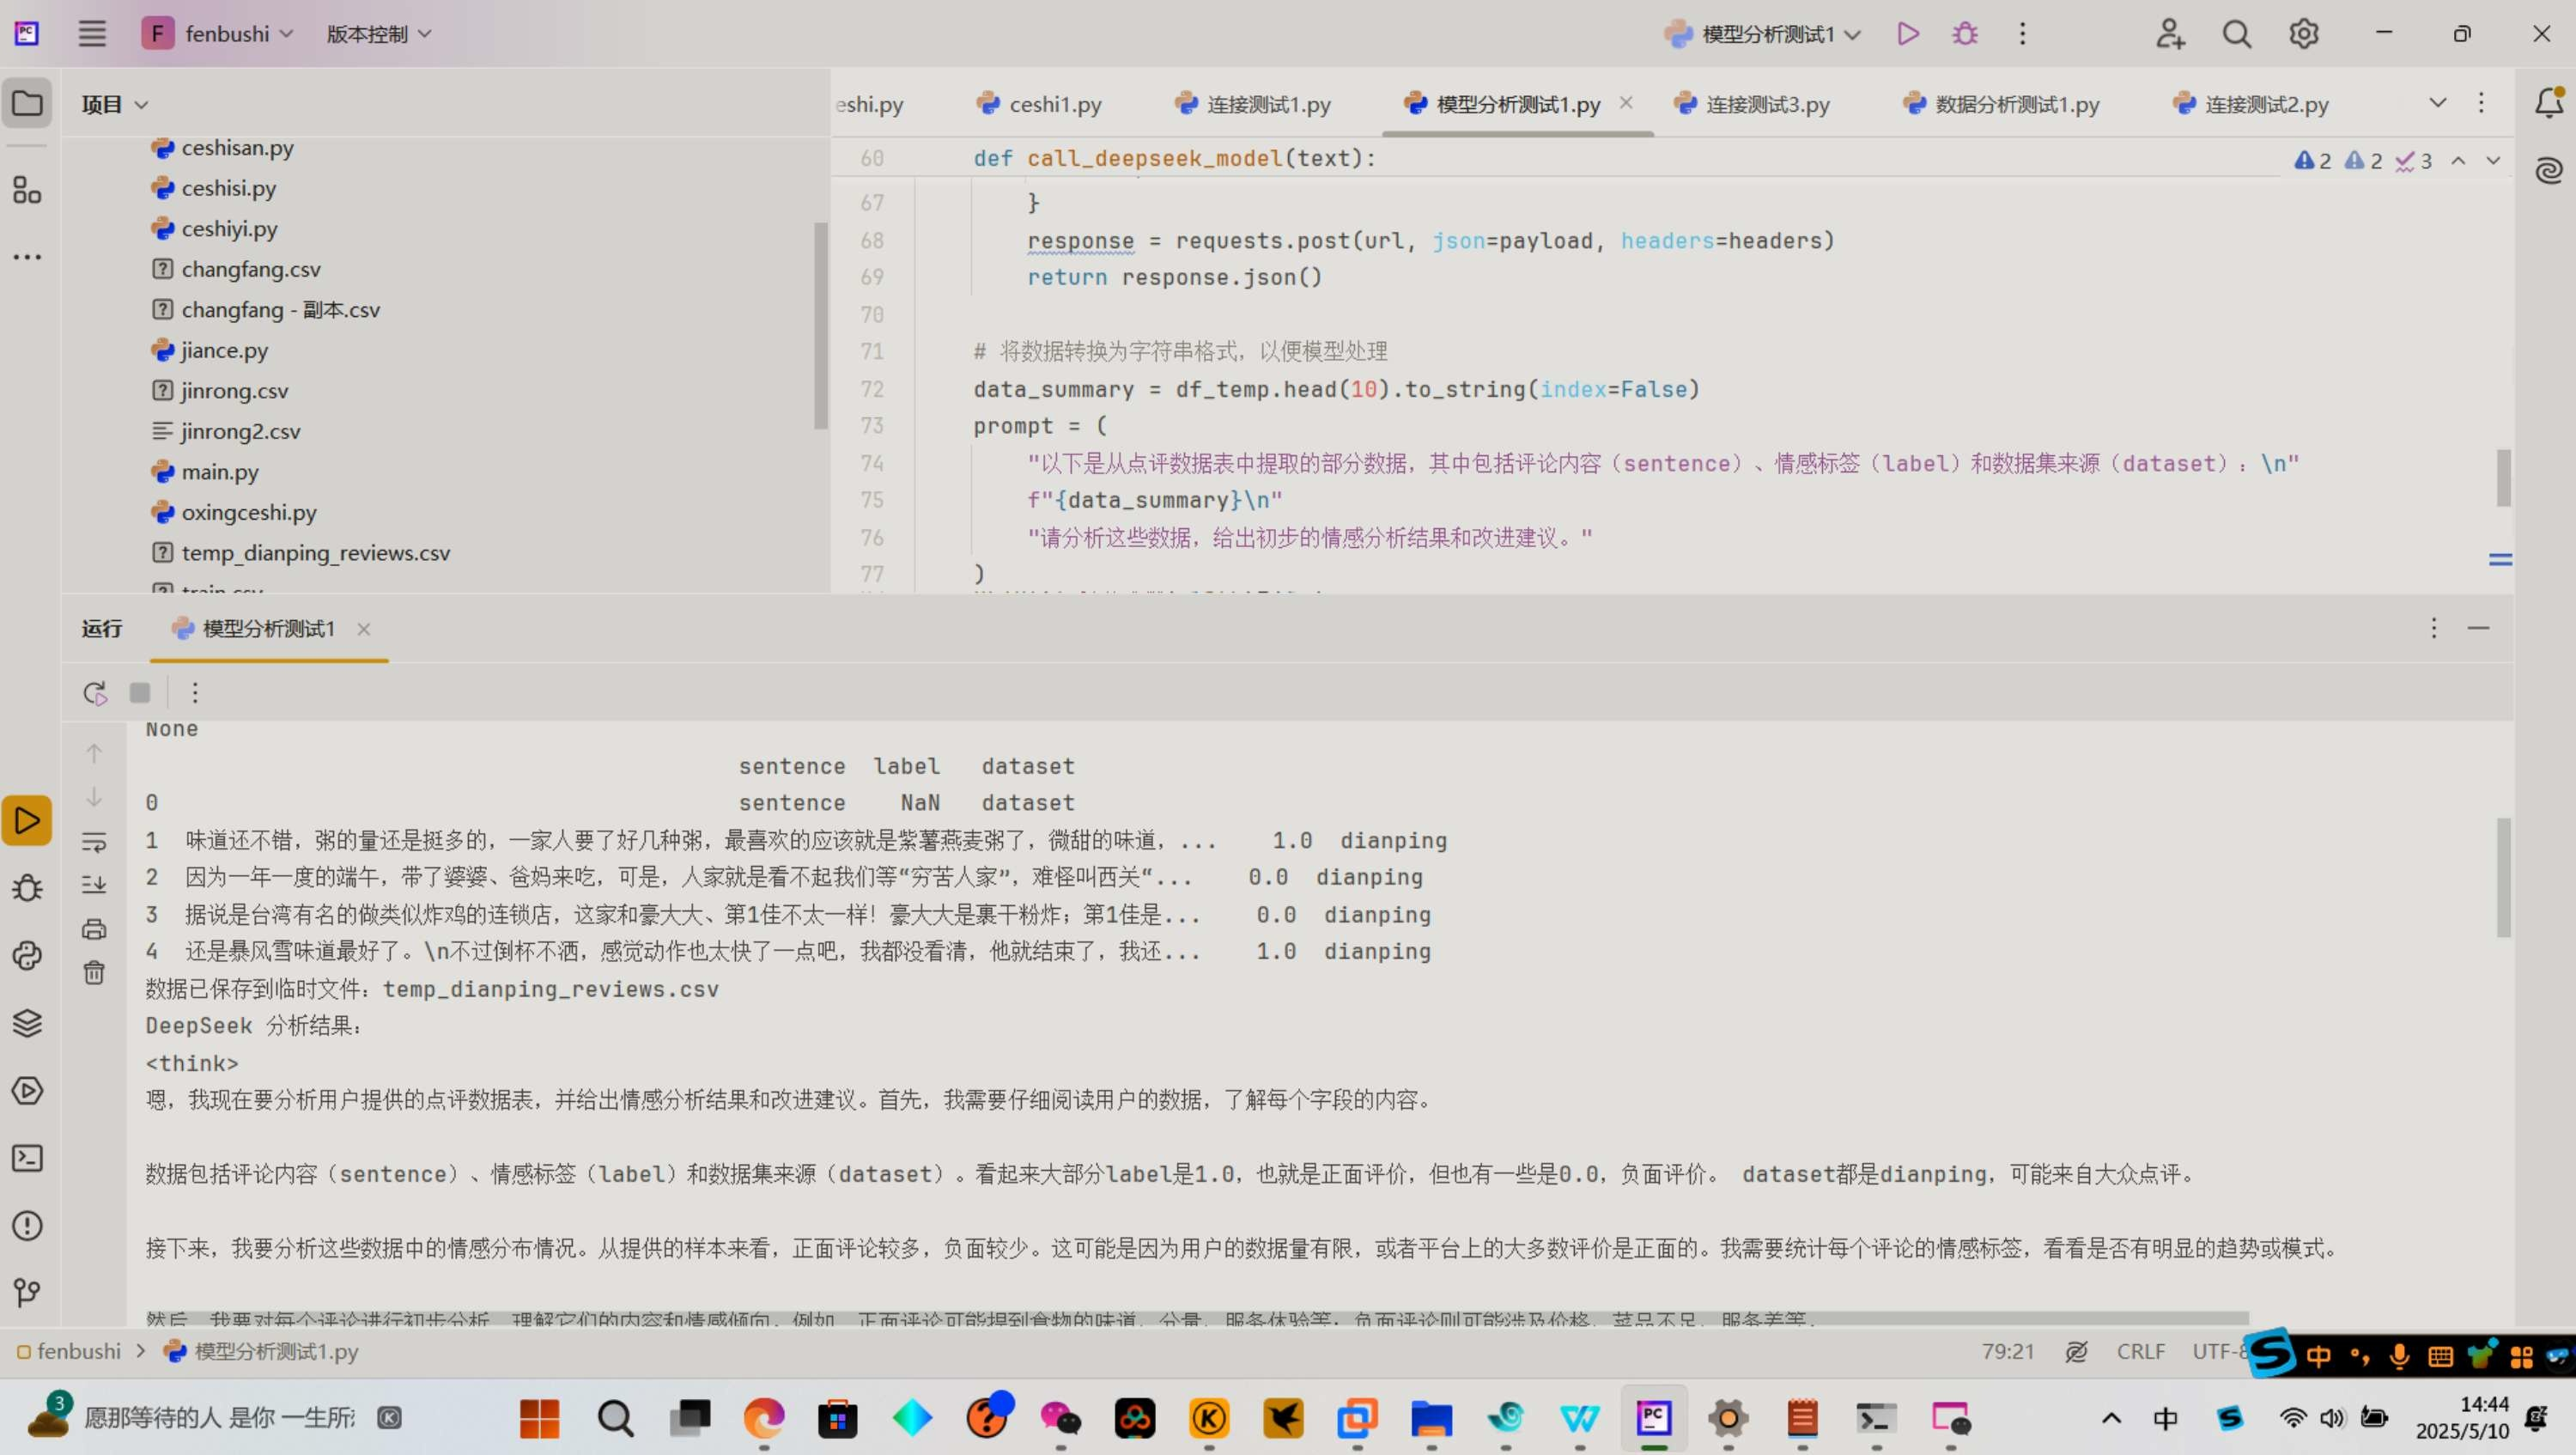Click the trash icon to clear console output
2576x1455 pixels.
(94, 972)
